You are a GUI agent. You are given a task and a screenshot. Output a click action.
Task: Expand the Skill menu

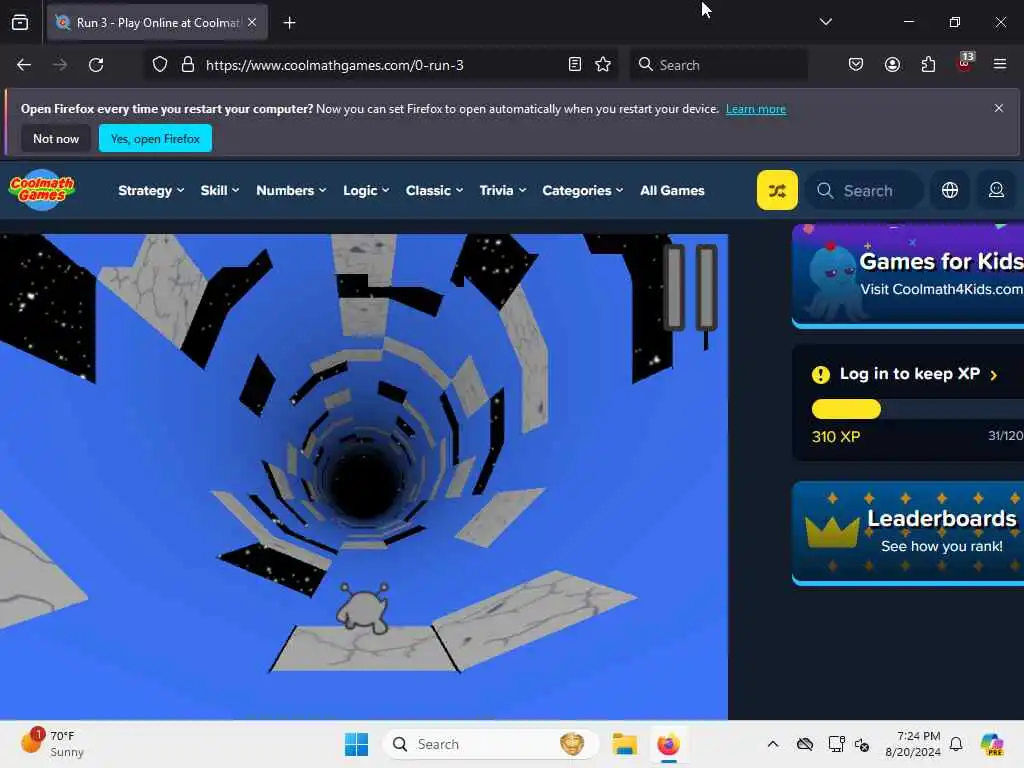219,190
